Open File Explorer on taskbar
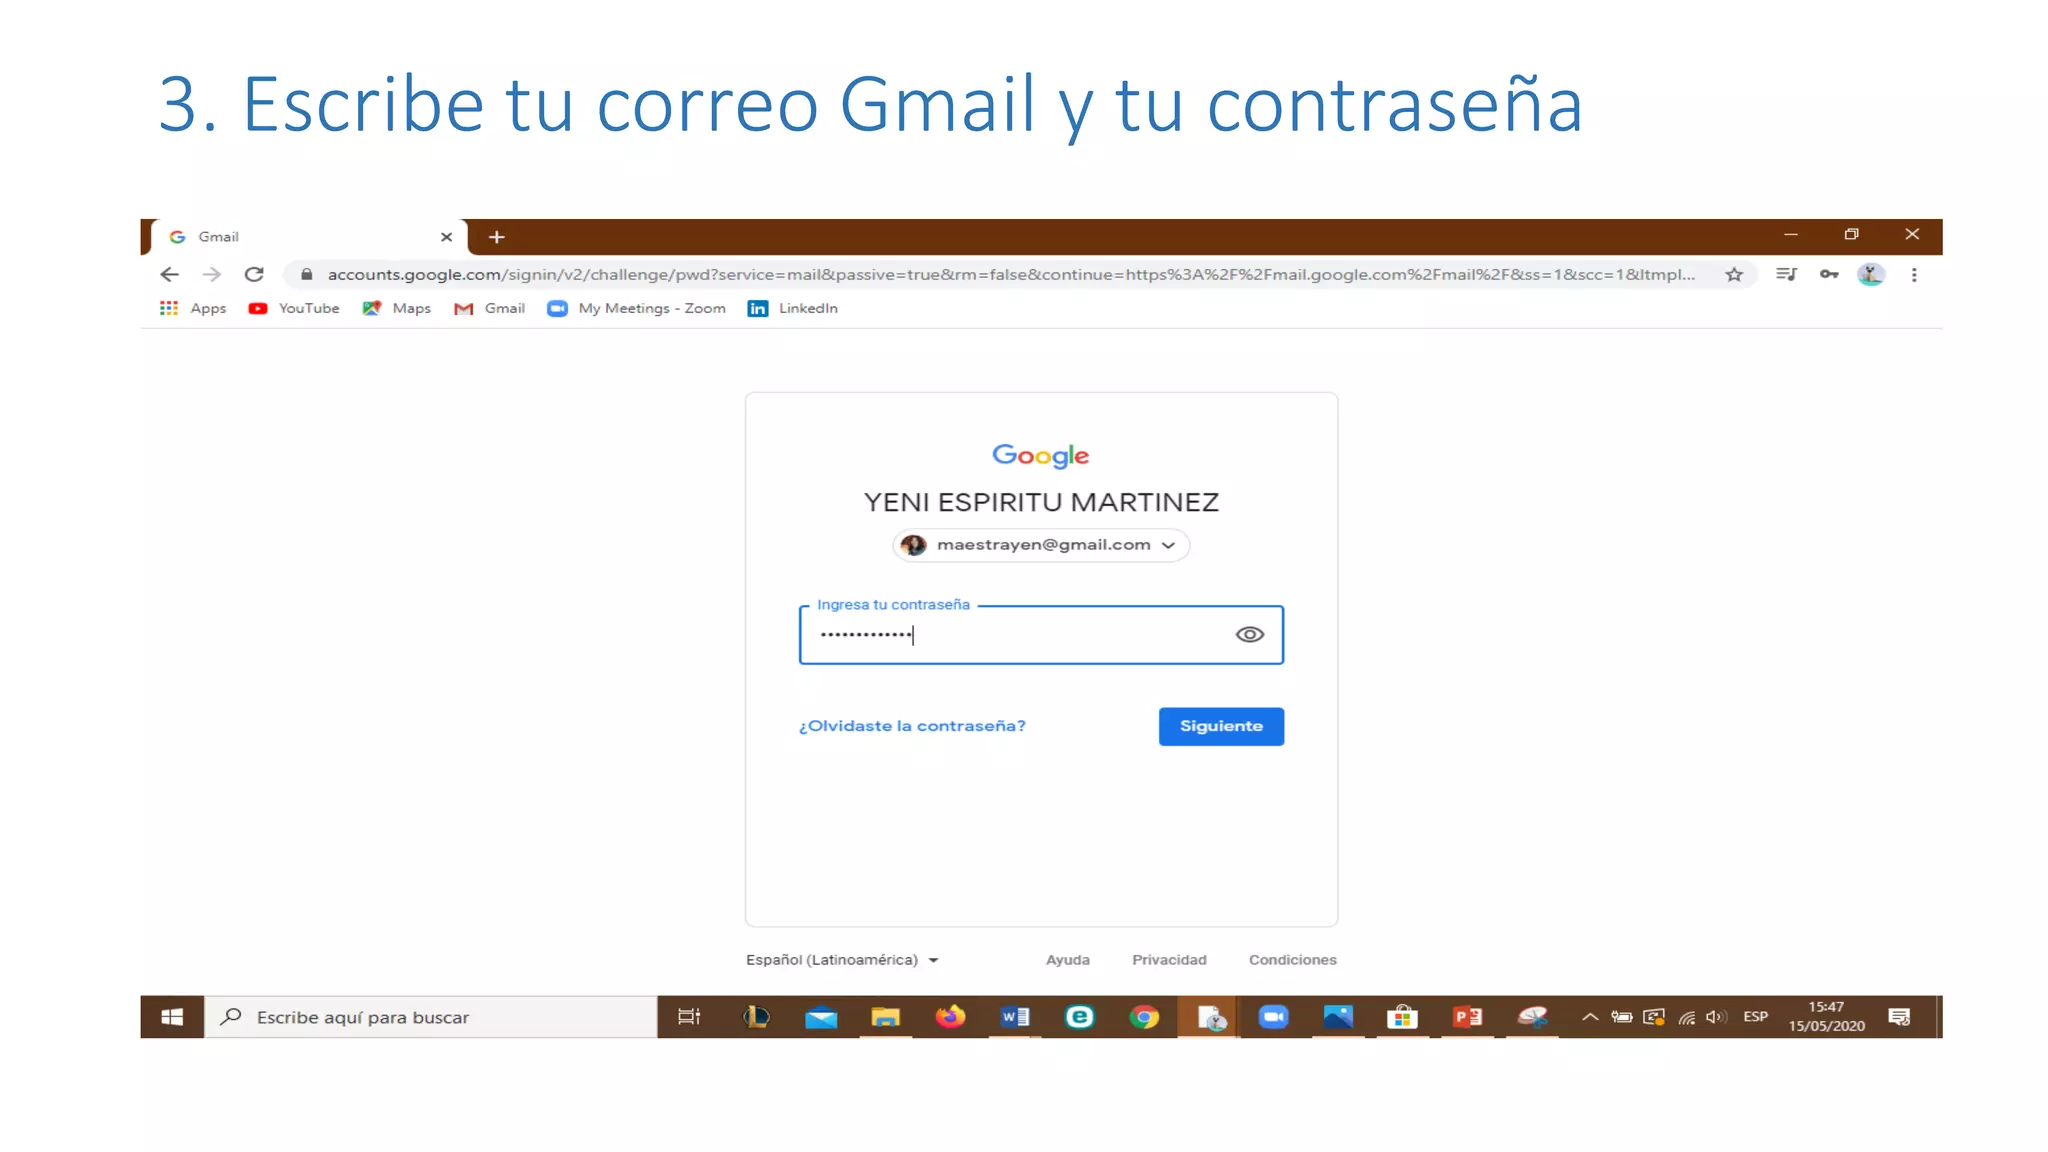This screenshot has width=2048, height=1152. (x=885, y=1017)
